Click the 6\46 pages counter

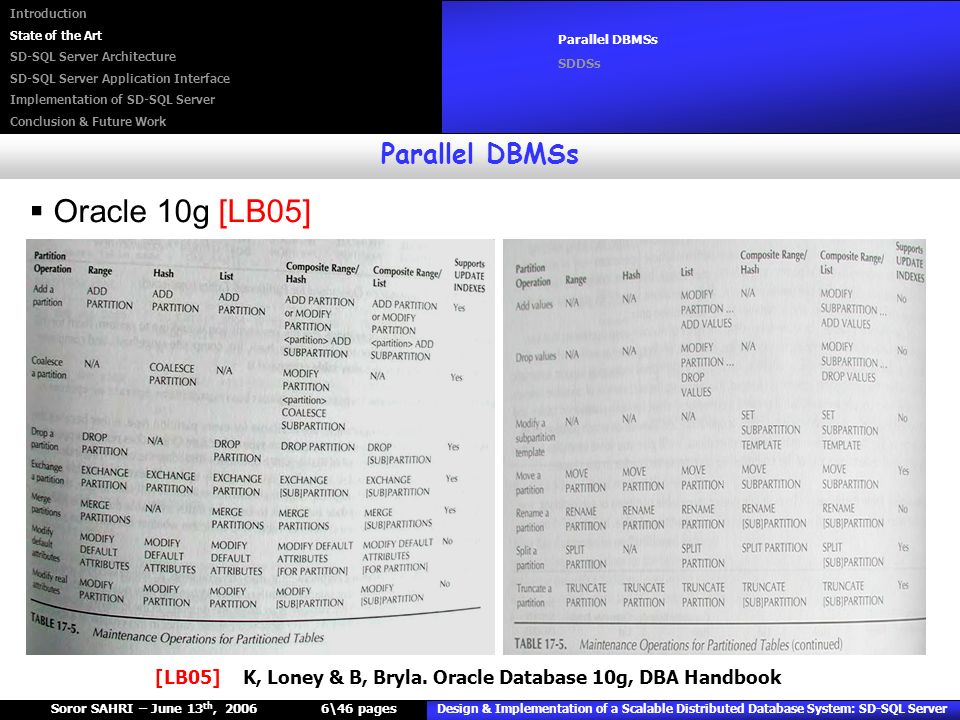(358, 709)
